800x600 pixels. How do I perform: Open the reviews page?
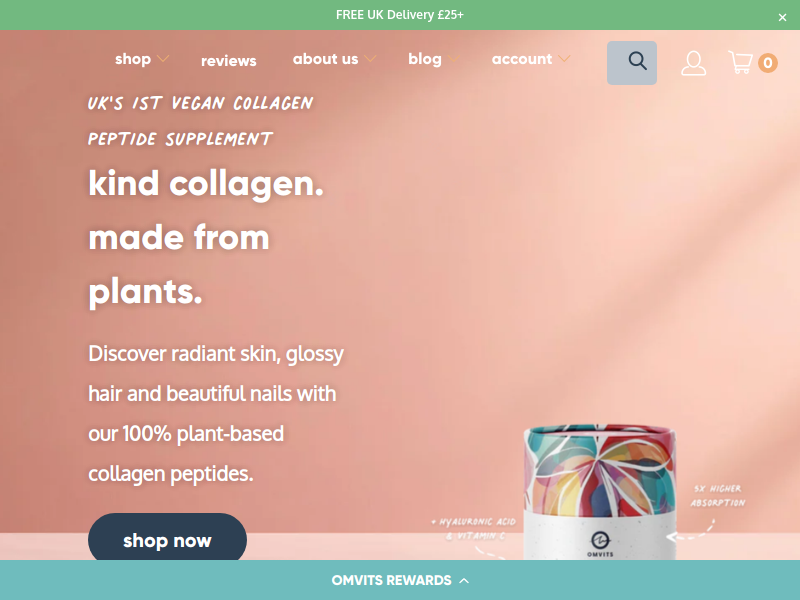[x=229, y=61]
